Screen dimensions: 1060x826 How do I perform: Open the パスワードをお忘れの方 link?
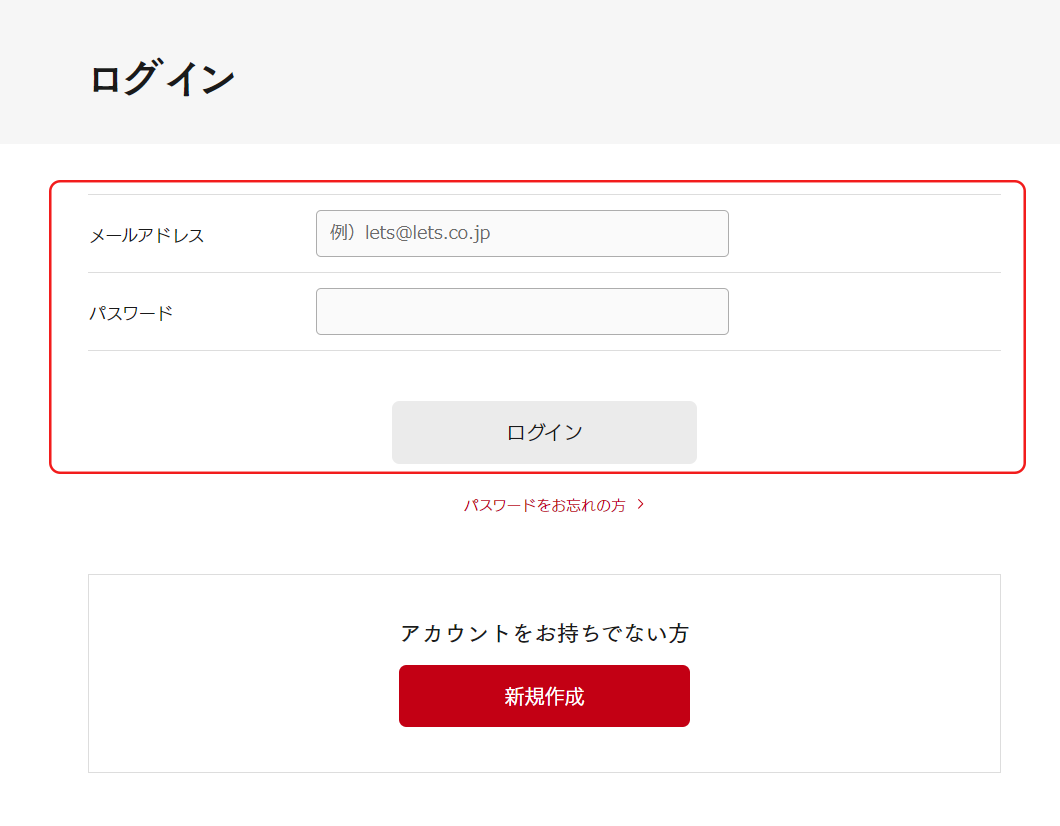pyautogui.click(x=544, y=506)
